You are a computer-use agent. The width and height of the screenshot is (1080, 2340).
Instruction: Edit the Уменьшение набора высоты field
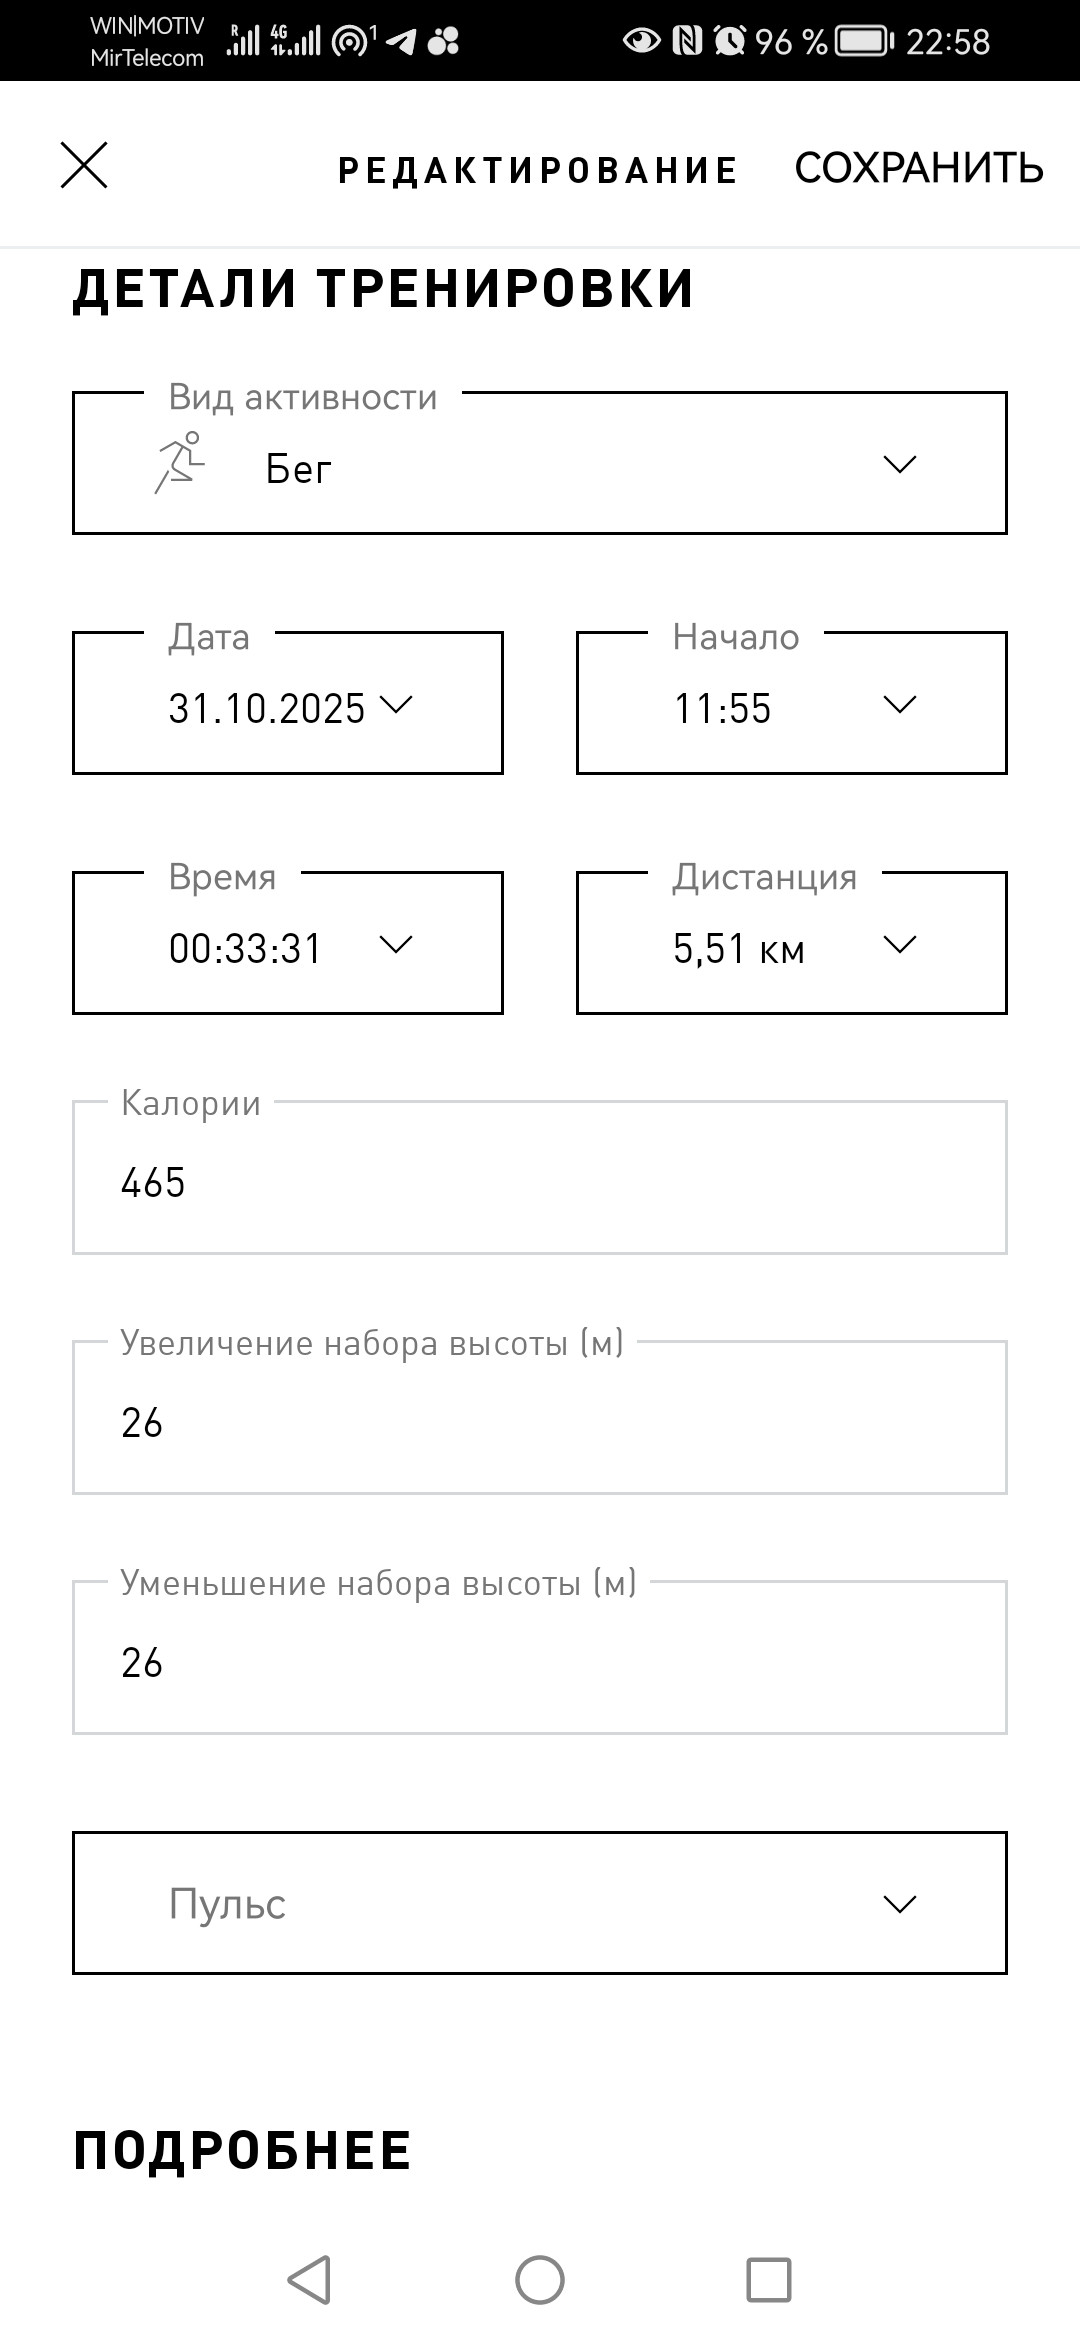click(540, 1658)
